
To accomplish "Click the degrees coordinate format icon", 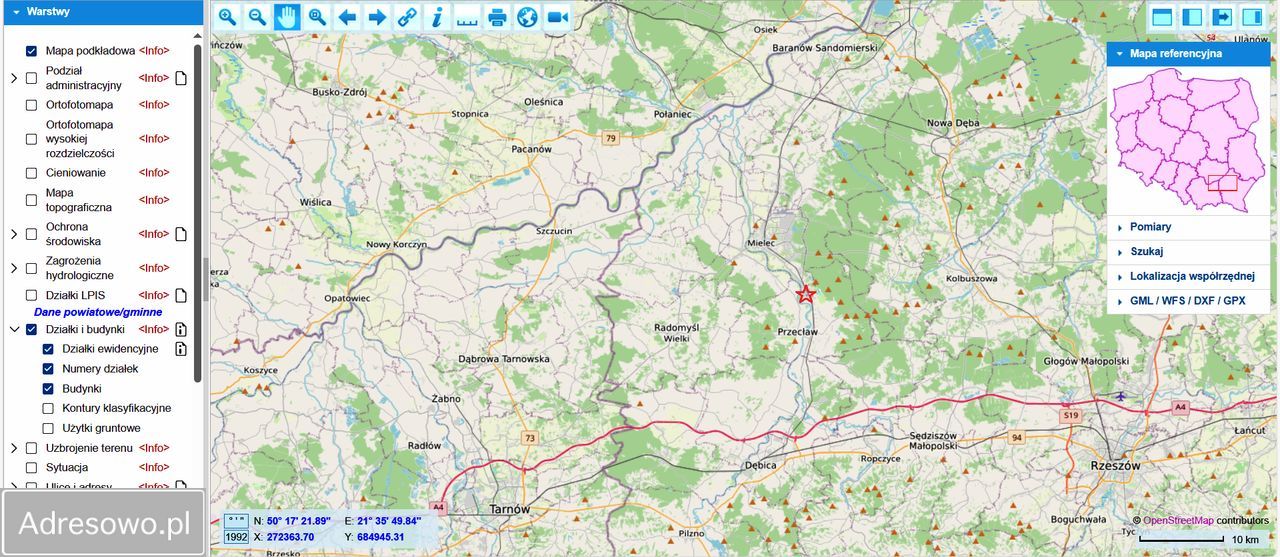I will [236, 521].
